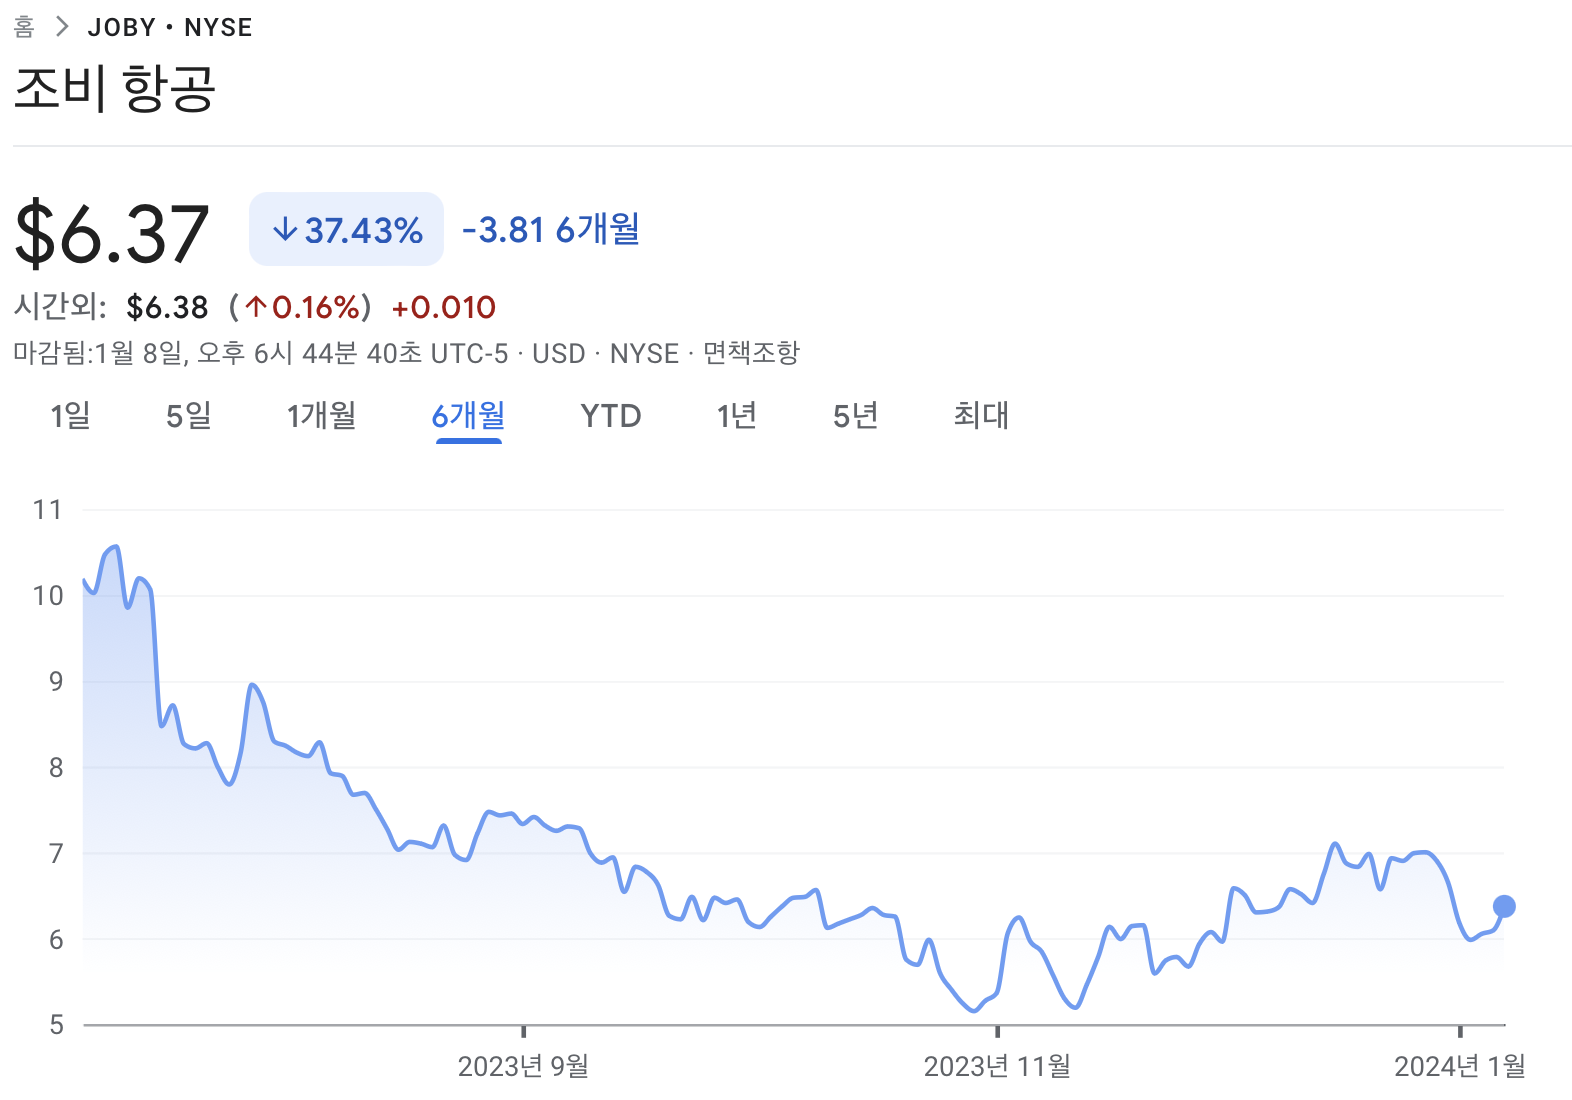Click the after-hours price $6.38

pyautogui.click(x=167, y=307)
